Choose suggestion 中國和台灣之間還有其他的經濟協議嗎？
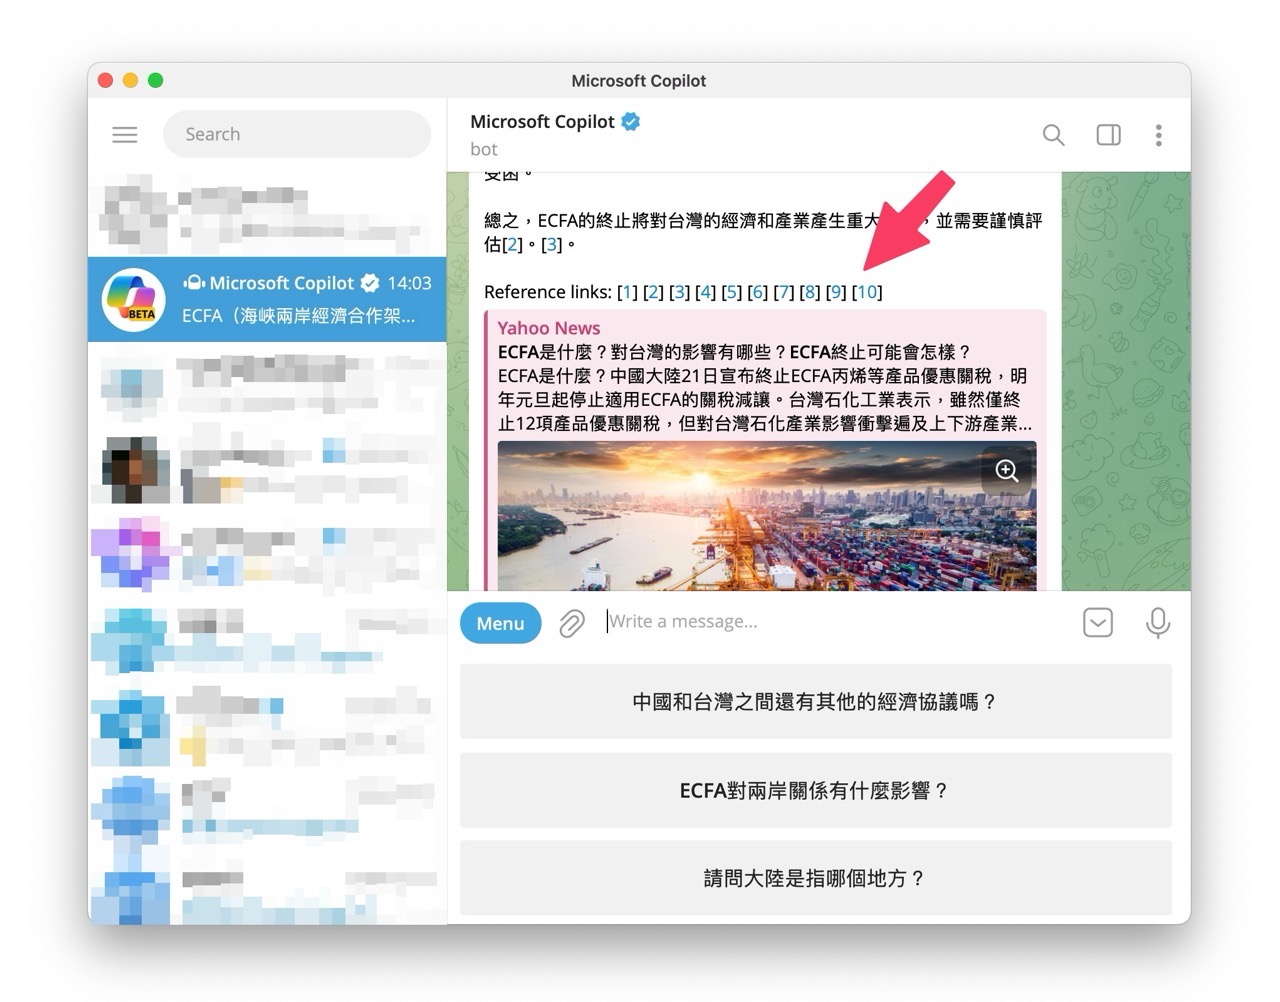This screenshot has width=1280, height=1002. click(x=815, y=702)
